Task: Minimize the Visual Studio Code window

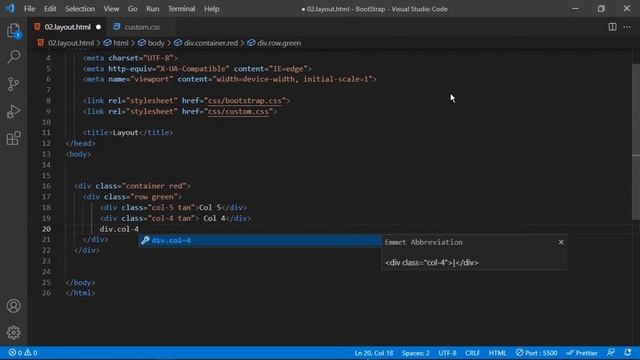Action: (x=575, y=9)
